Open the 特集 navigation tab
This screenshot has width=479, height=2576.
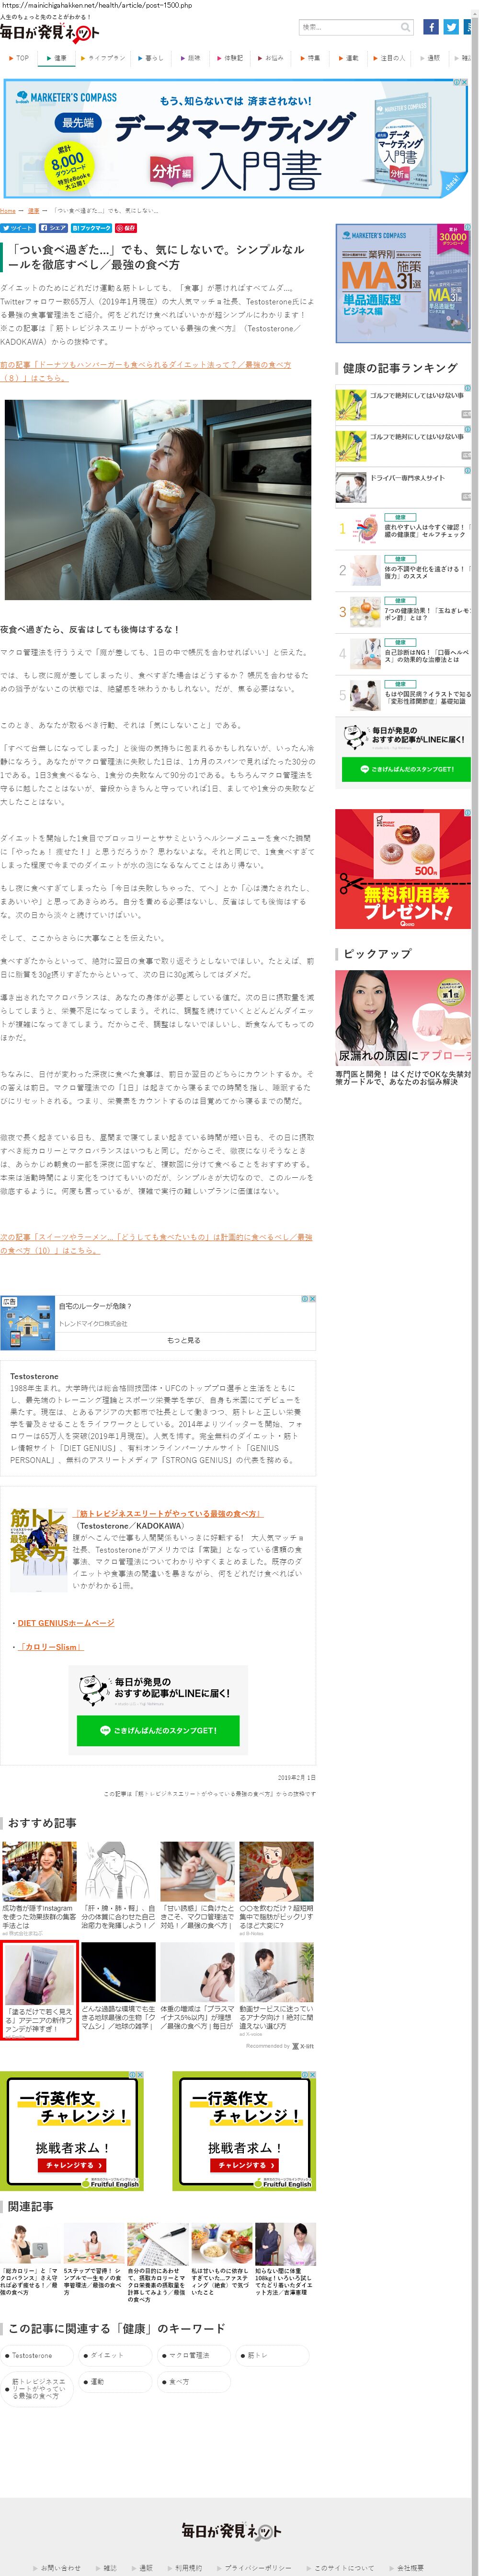point(310,58)
